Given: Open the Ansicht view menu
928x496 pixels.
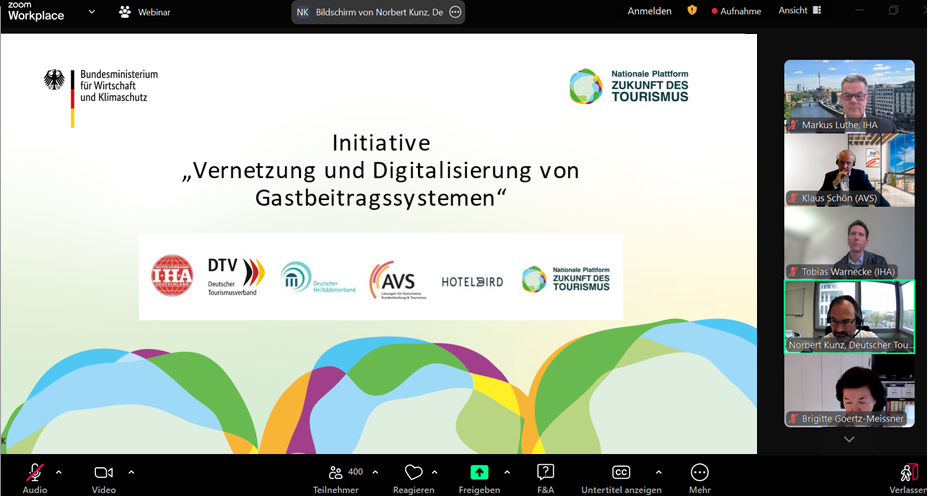Looking at the screenshot, I should (800, 10).
